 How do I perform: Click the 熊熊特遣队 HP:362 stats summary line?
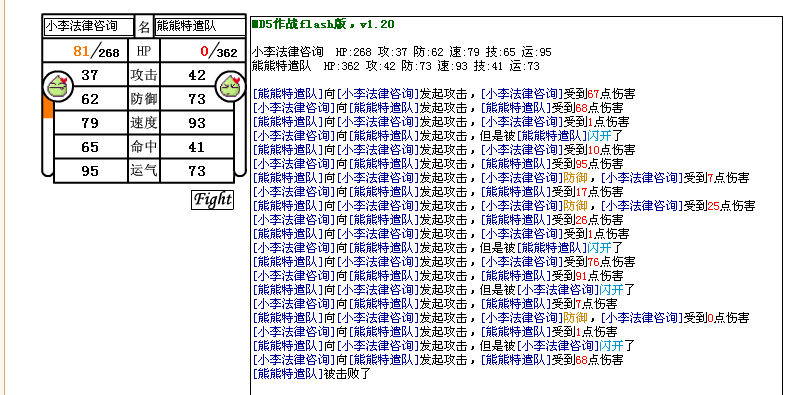pos(396,66)
